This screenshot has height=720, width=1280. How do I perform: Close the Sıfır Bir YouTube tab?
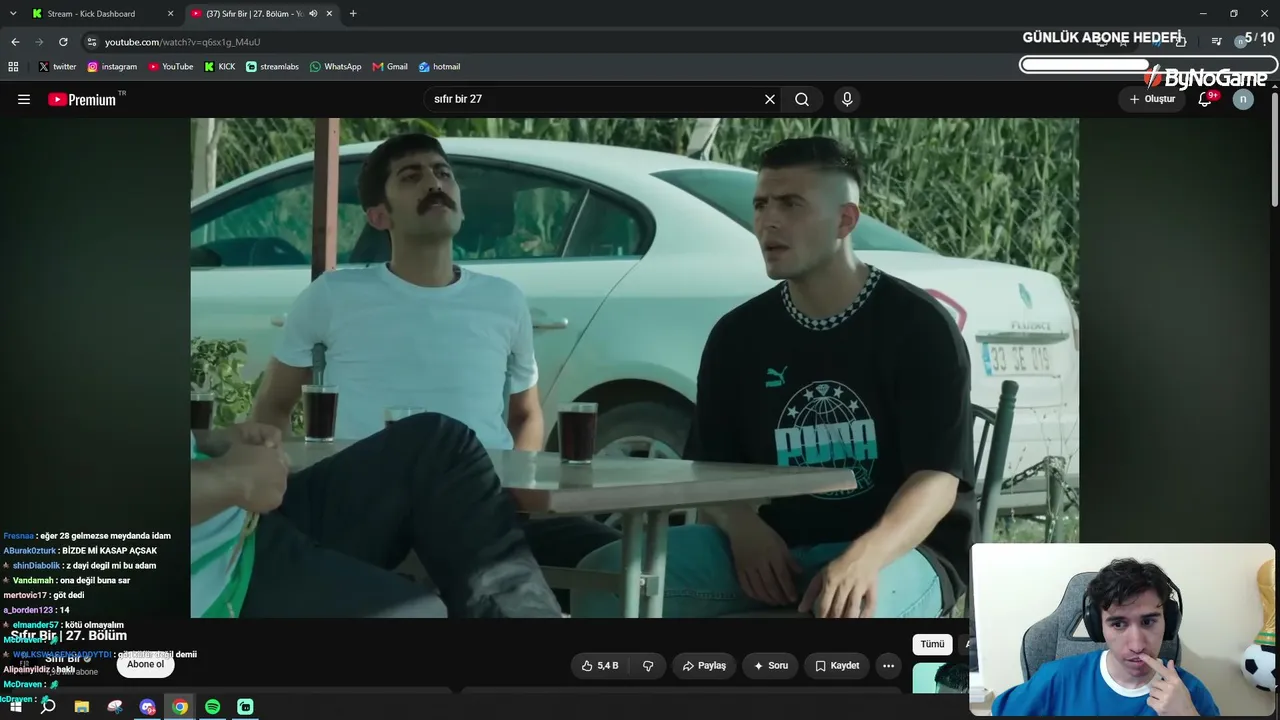[329, 14]
